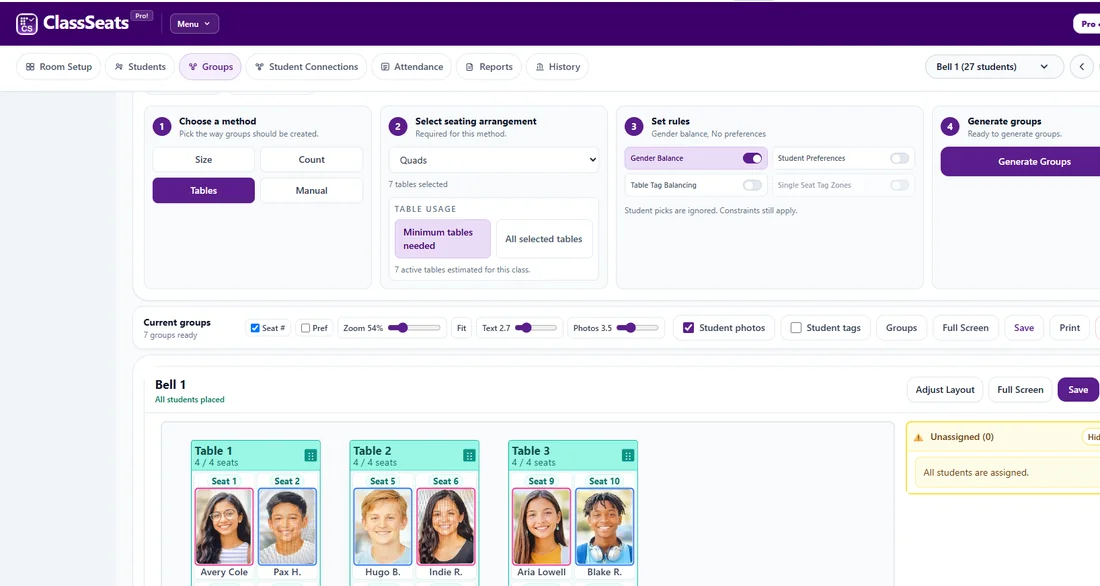
Task: Switch to the Student Connections tab
Action: [x=307, y=67]
